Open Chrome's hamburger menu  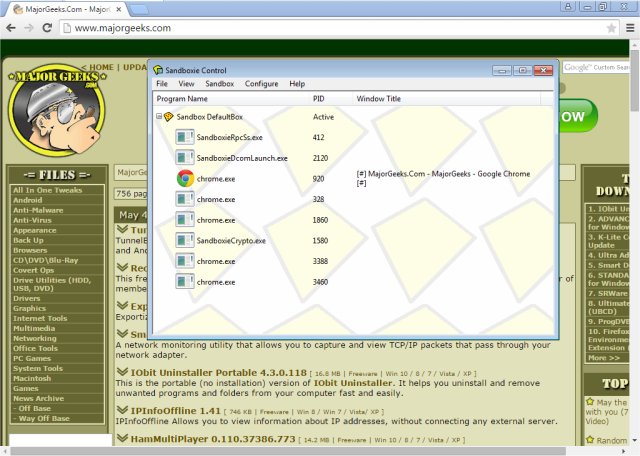point(630,28)
